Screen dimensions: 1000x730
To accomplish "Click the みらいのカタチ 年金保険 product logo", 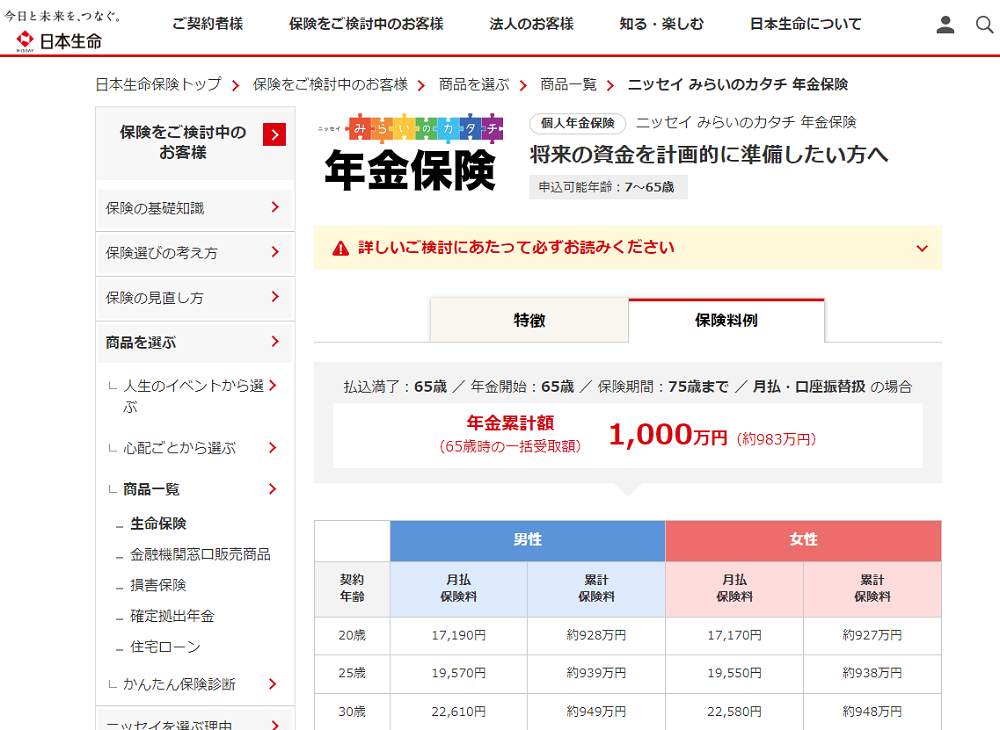I will click(x=411, y=154).
